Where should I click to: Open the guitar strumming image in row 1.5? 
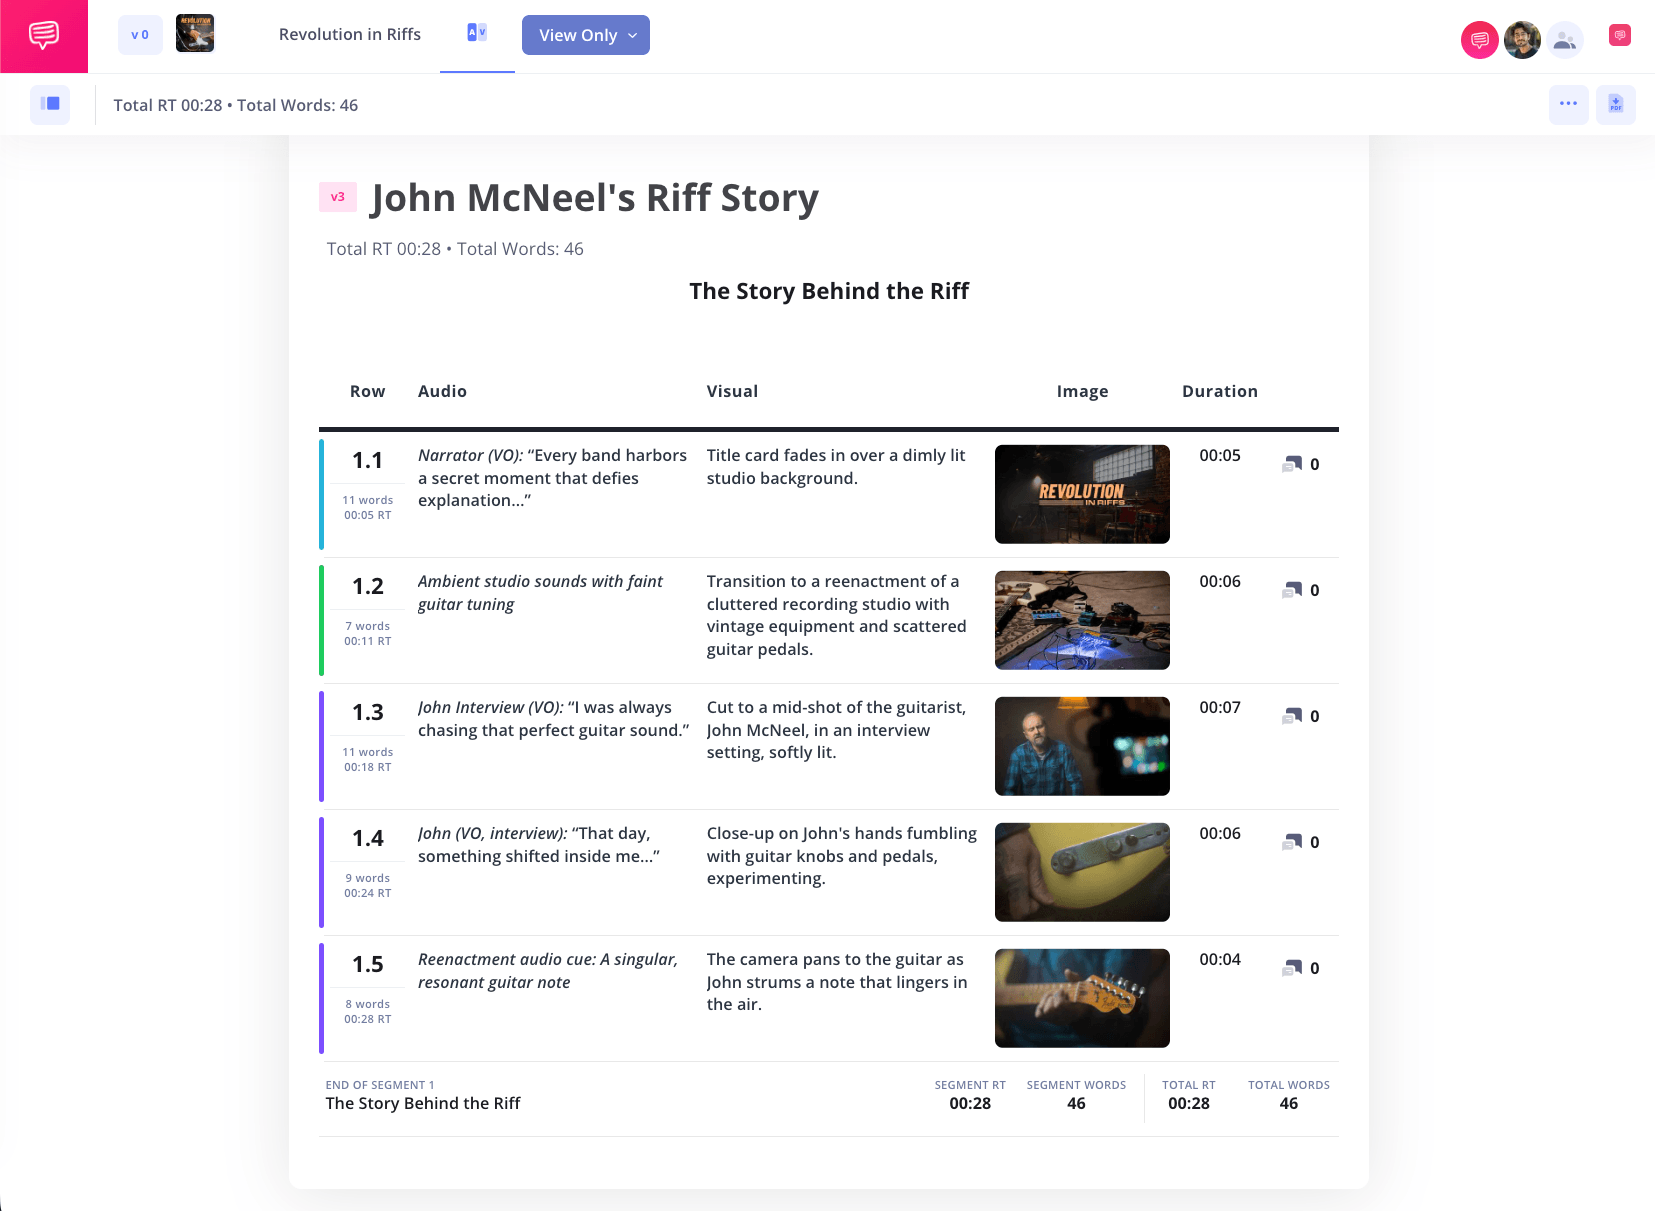(x=1082, y=998)
